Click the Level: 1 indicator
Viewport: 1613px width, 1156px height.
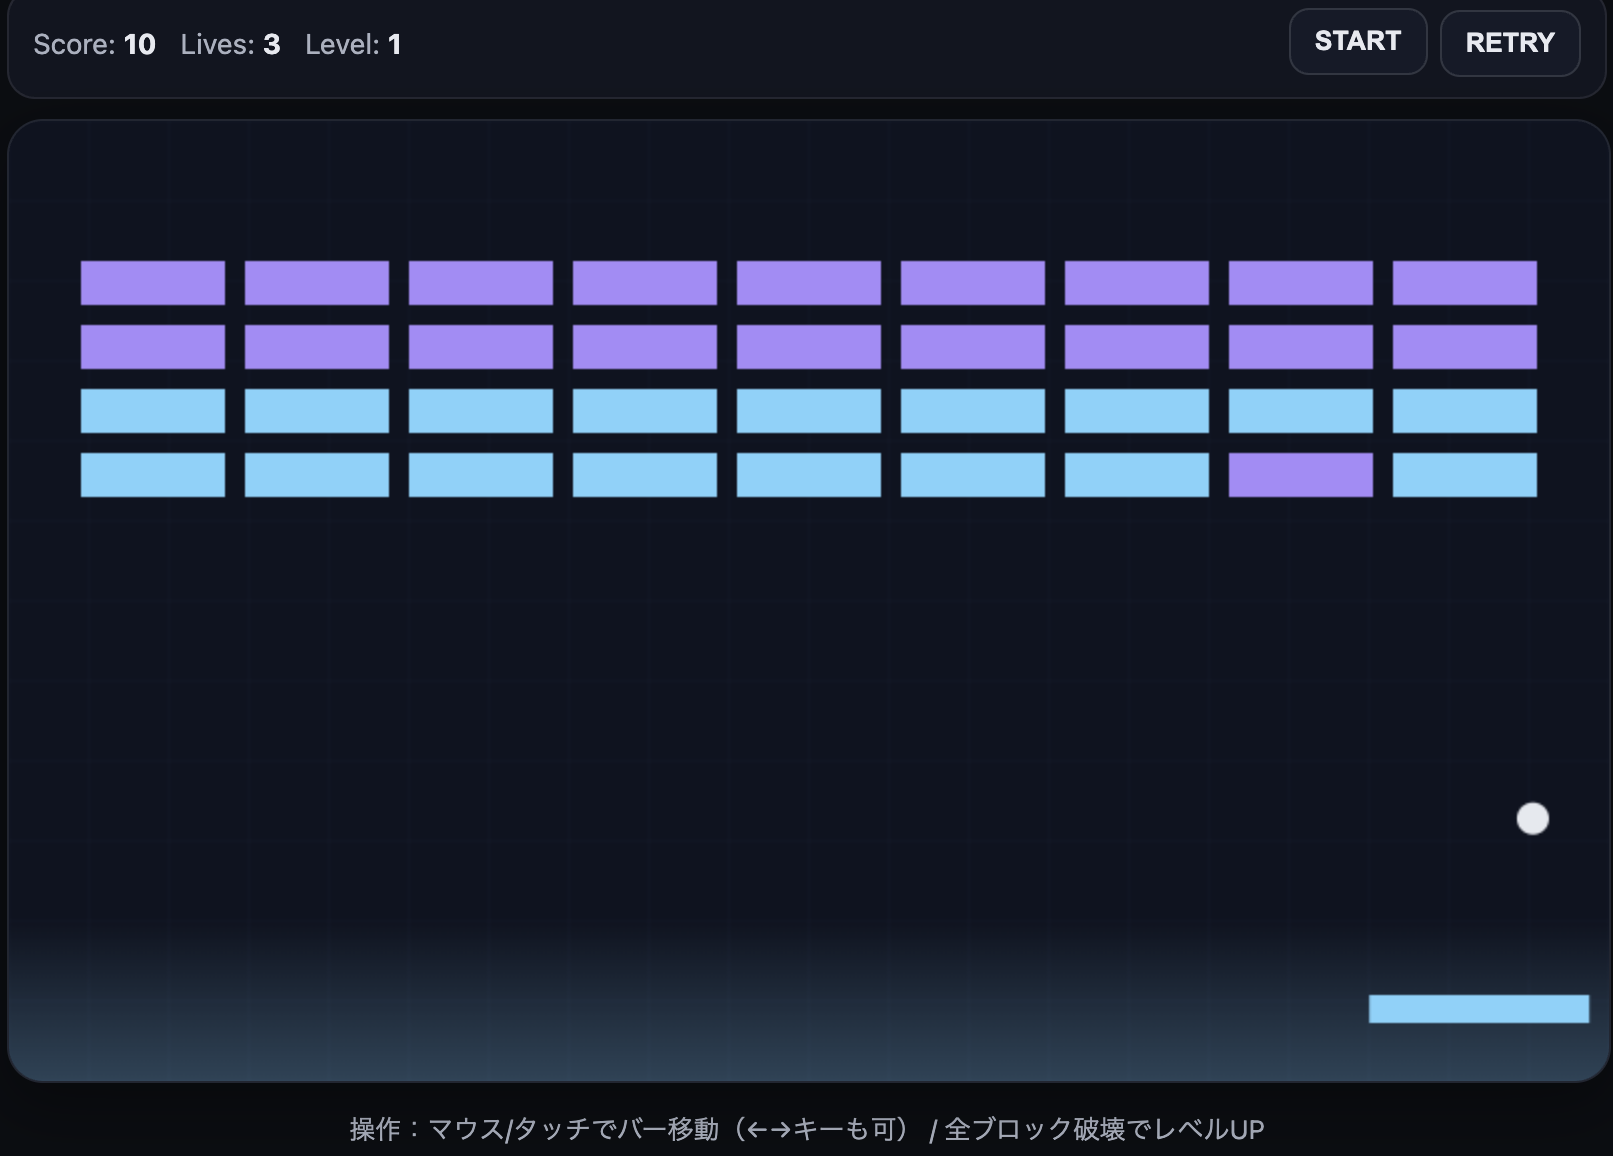[x=353, y=44]
